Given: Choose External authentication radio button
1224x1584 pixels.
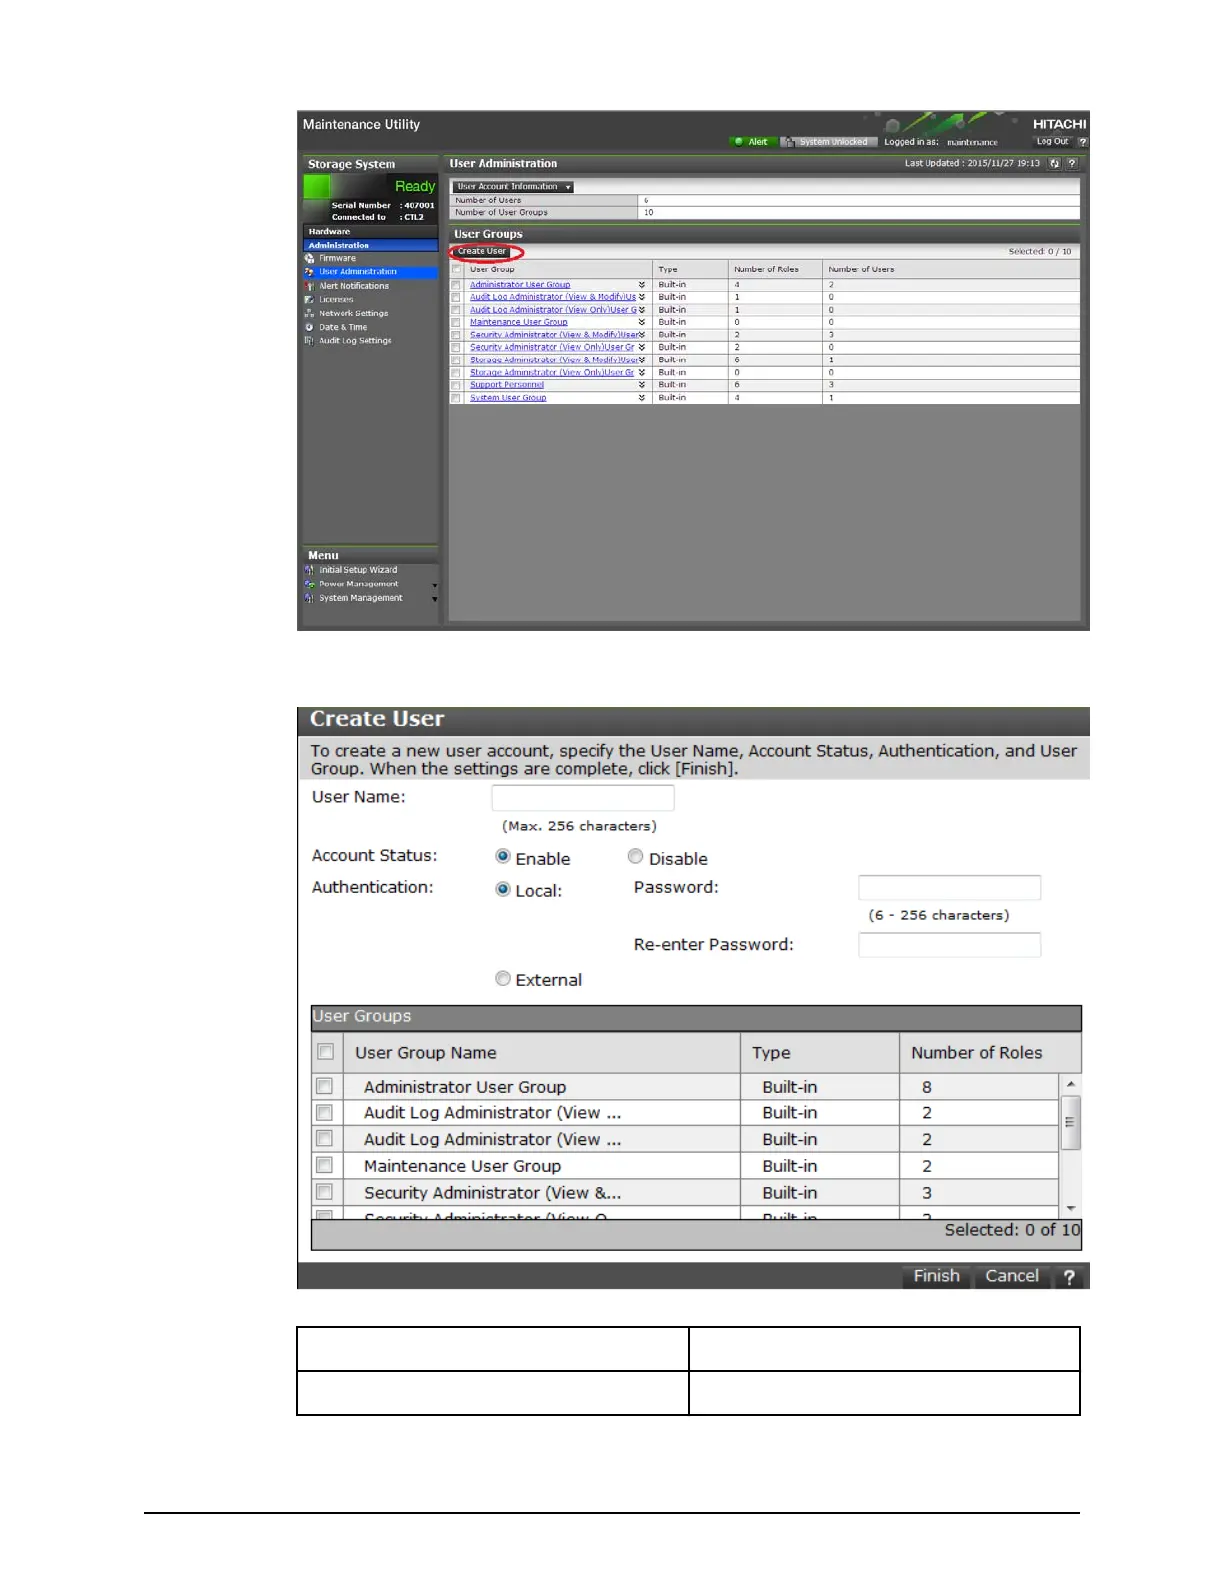Looking at the screenshot, I should [x=503, y=979].
